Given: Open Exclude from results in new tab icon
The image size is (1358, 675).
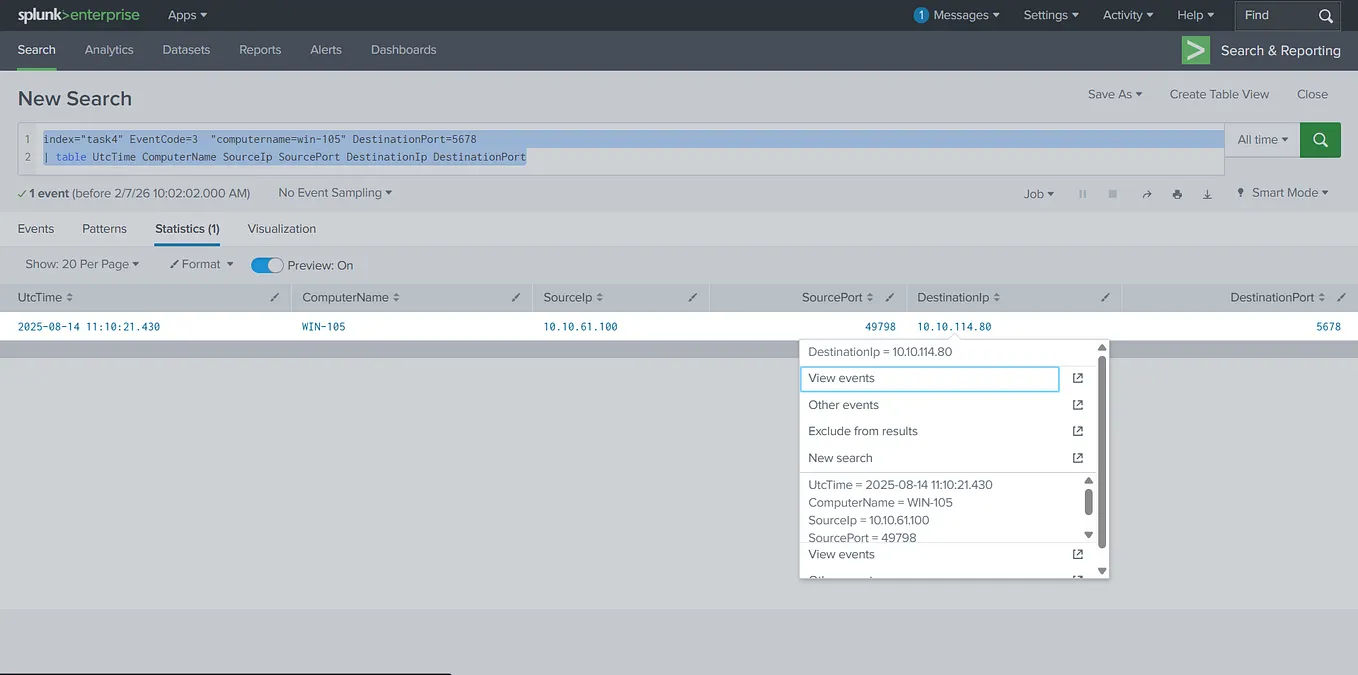Looking at the screenshot, I should [x=1078, y=431].
